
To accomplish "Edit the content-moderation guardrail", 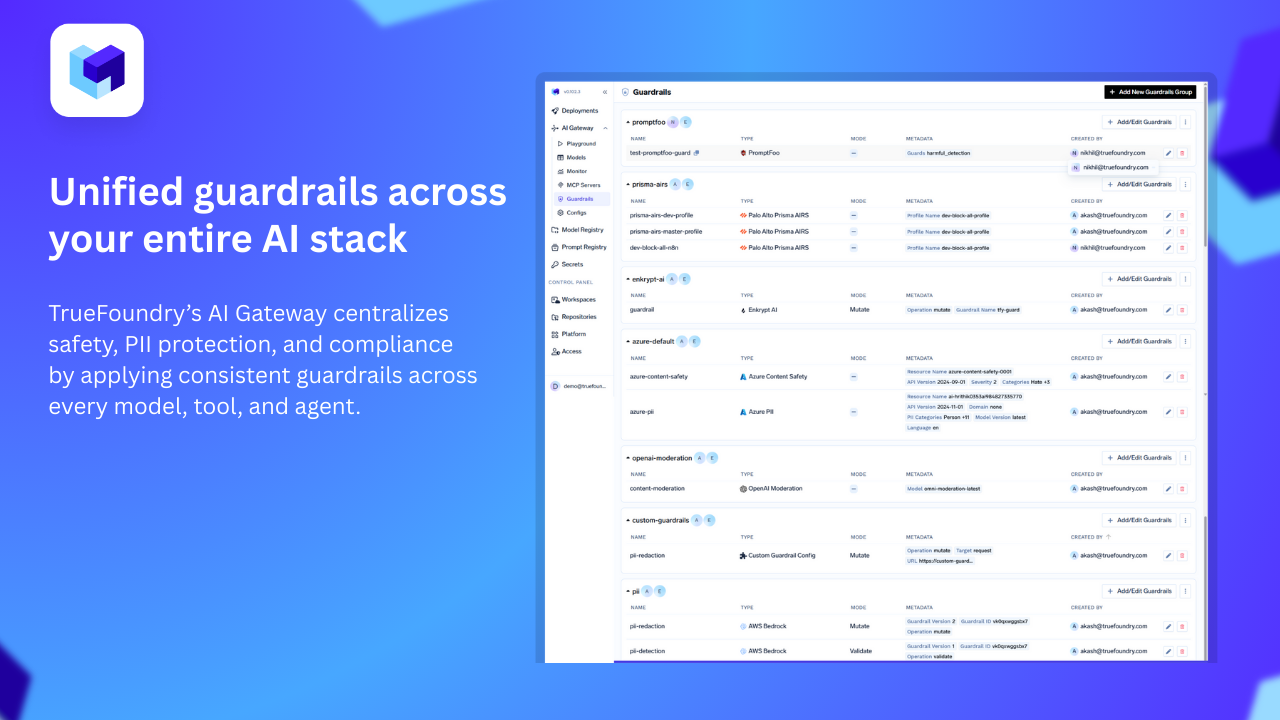I will pos(1168,489).
